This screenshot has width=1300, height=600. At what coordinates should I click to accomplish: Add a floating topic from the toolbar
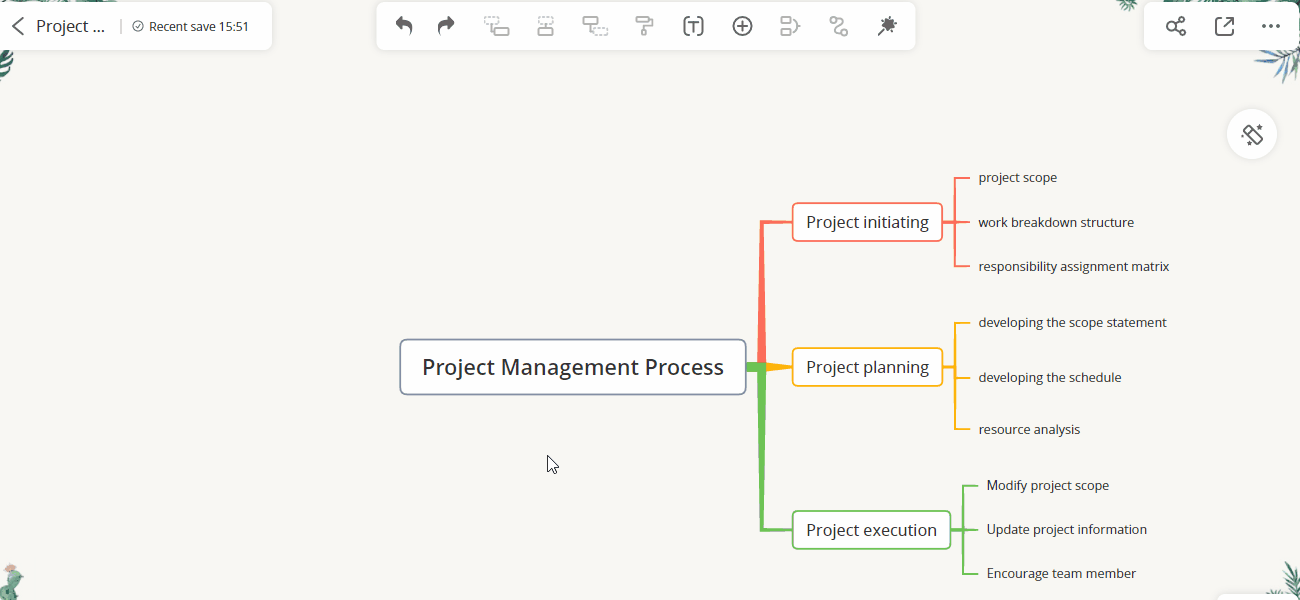click(595, 26)
